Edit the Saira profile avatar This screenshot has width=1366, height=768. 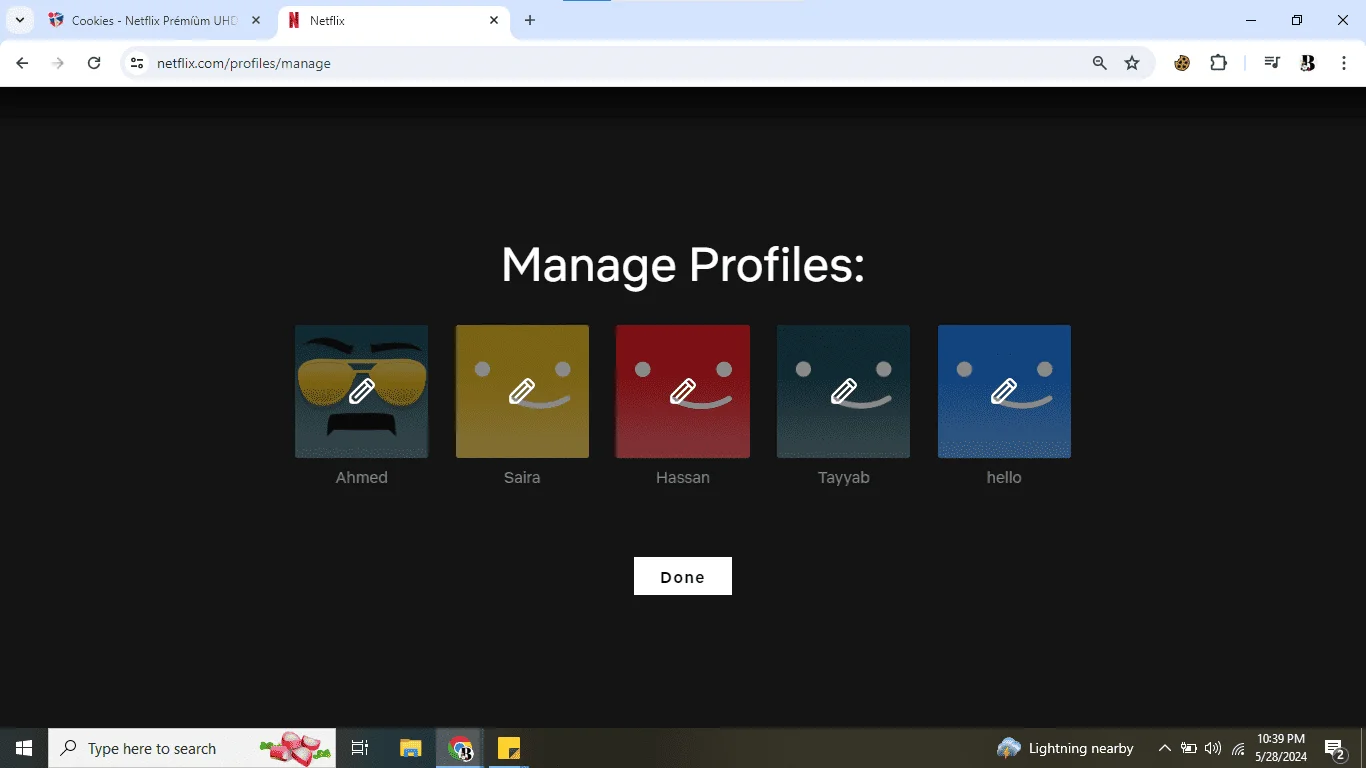tap(522, 391)
